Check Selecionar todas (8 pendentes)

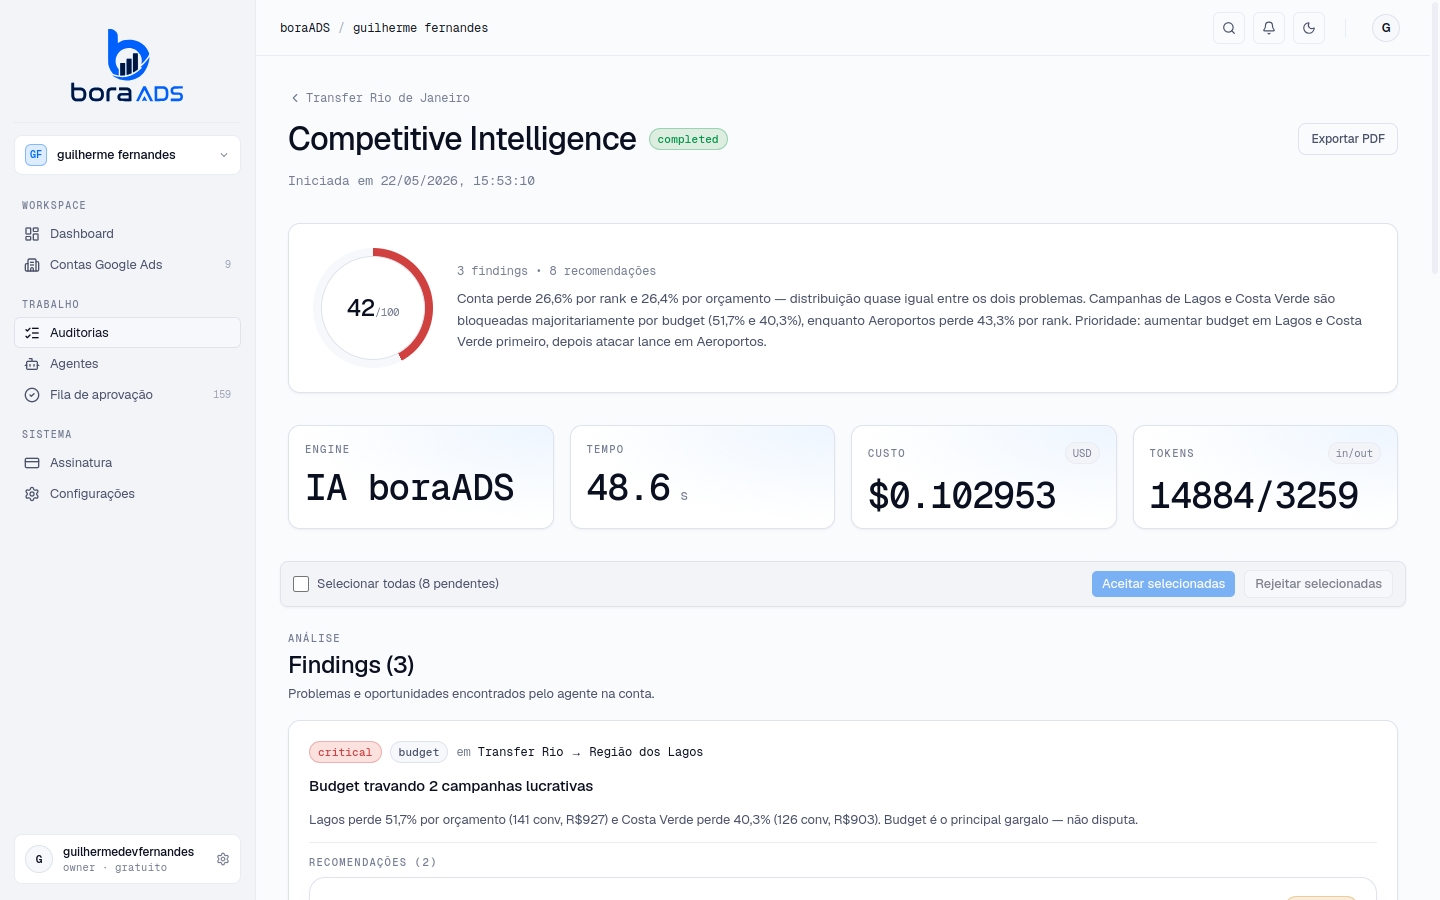(301, 584)
